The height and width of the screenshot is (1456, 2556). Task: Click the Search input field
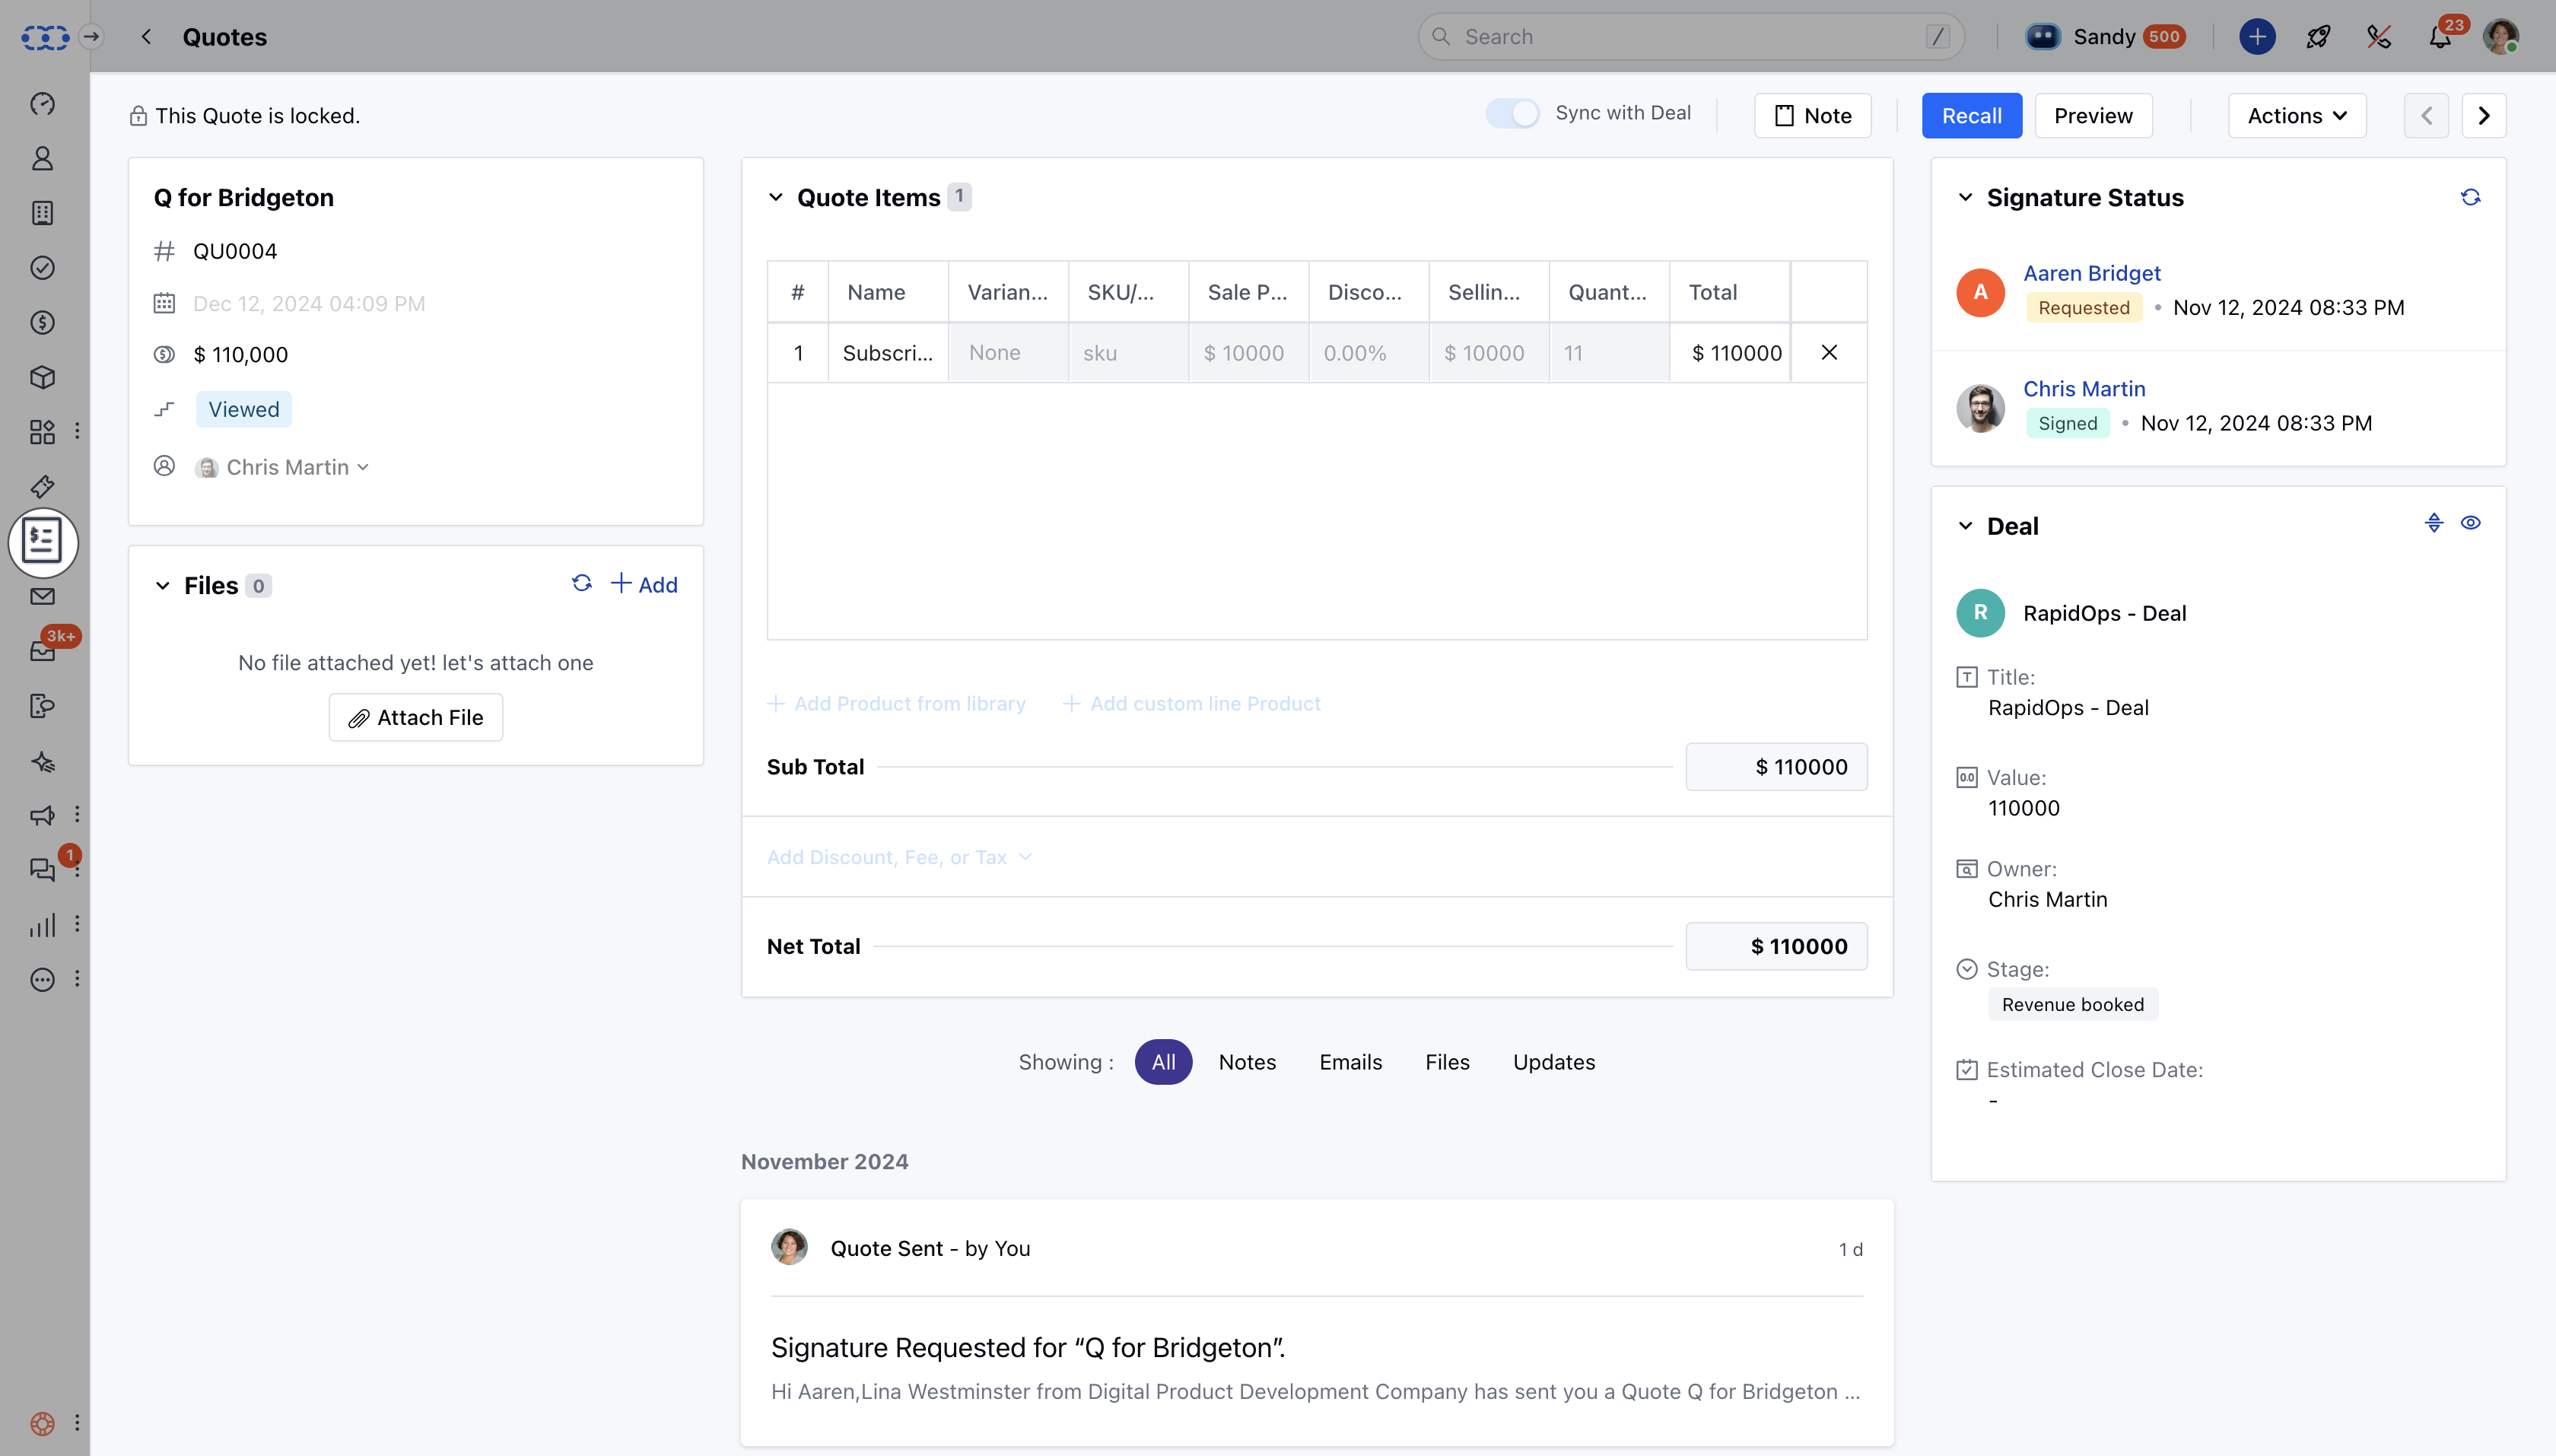1691,37
